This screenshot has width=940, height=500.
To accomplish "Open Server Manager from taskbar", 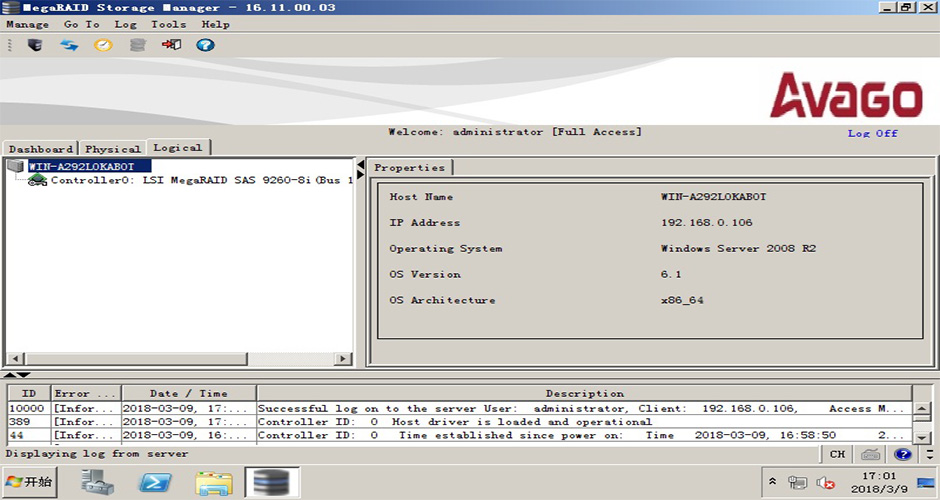I will 98,482.
